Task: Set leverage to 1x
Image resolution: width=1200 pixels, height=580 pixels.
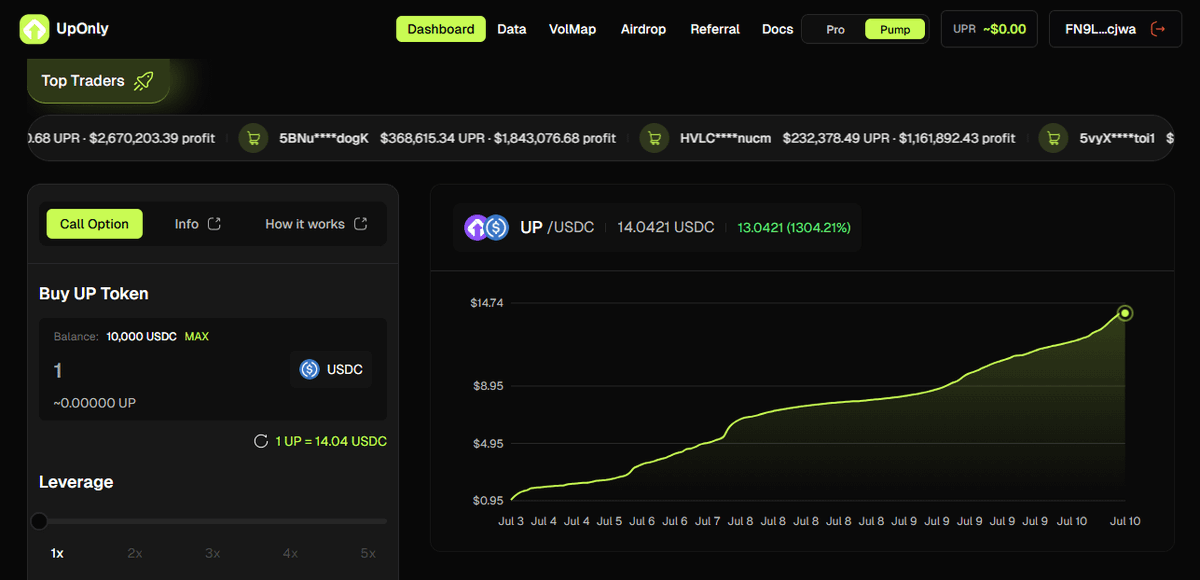Action: click(x=57, y=553)
